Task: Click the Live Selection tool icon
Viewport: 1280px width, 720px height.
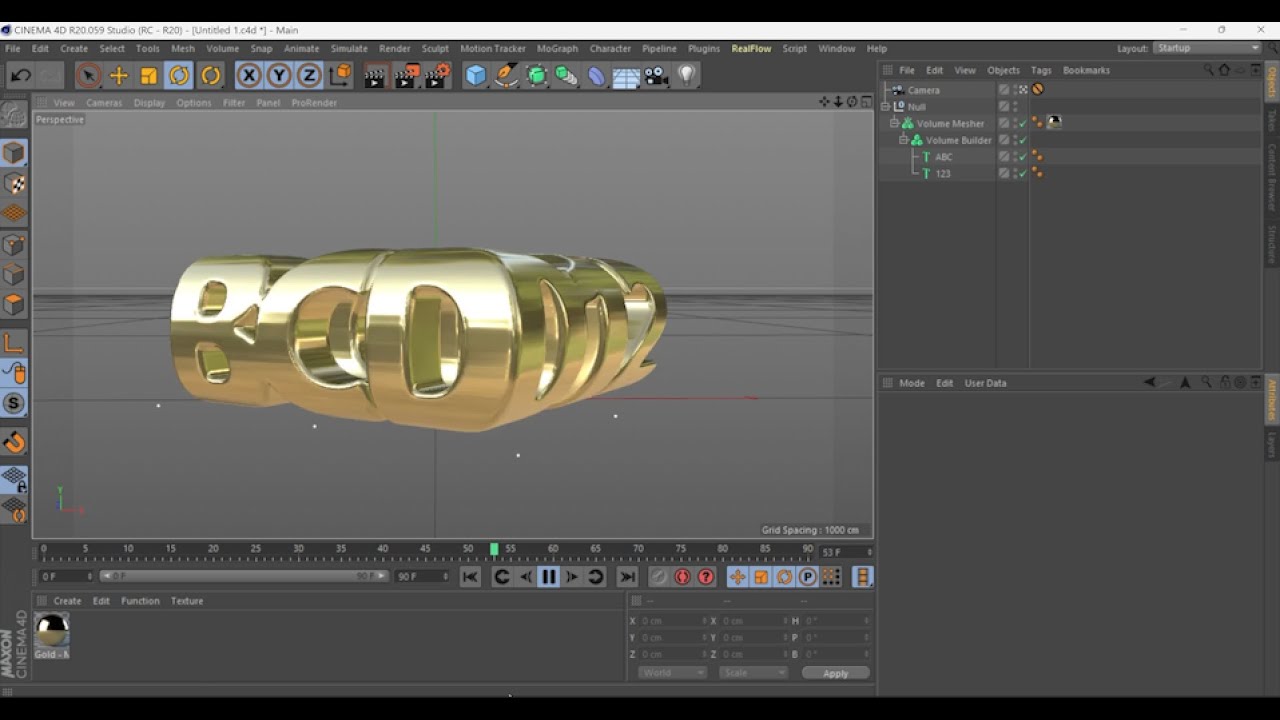Action: 88,76
